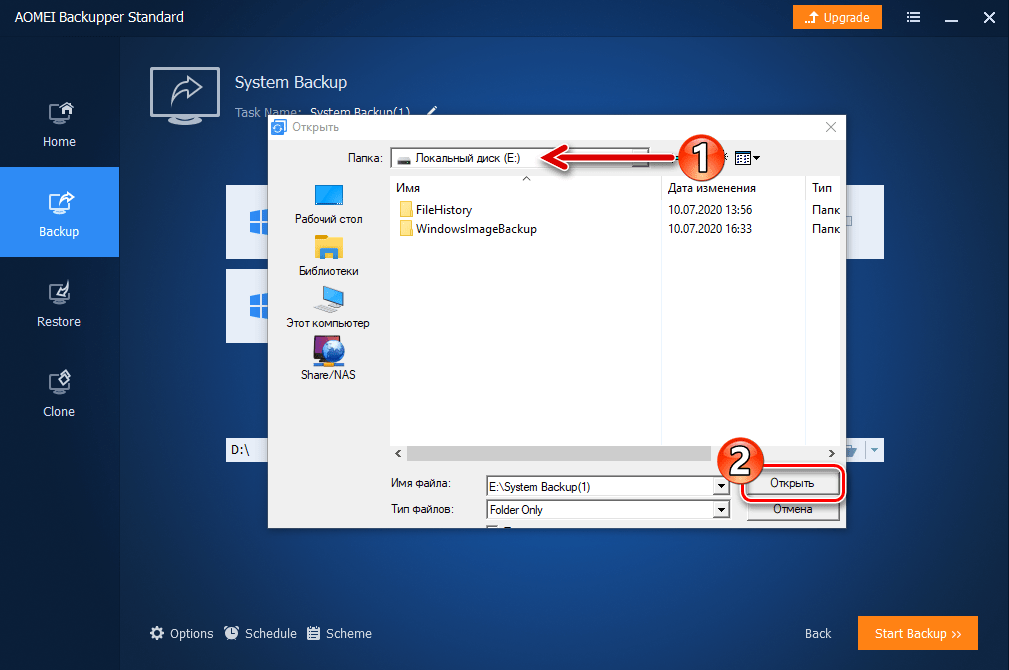Click the Upgrade button

click(837, 17)
